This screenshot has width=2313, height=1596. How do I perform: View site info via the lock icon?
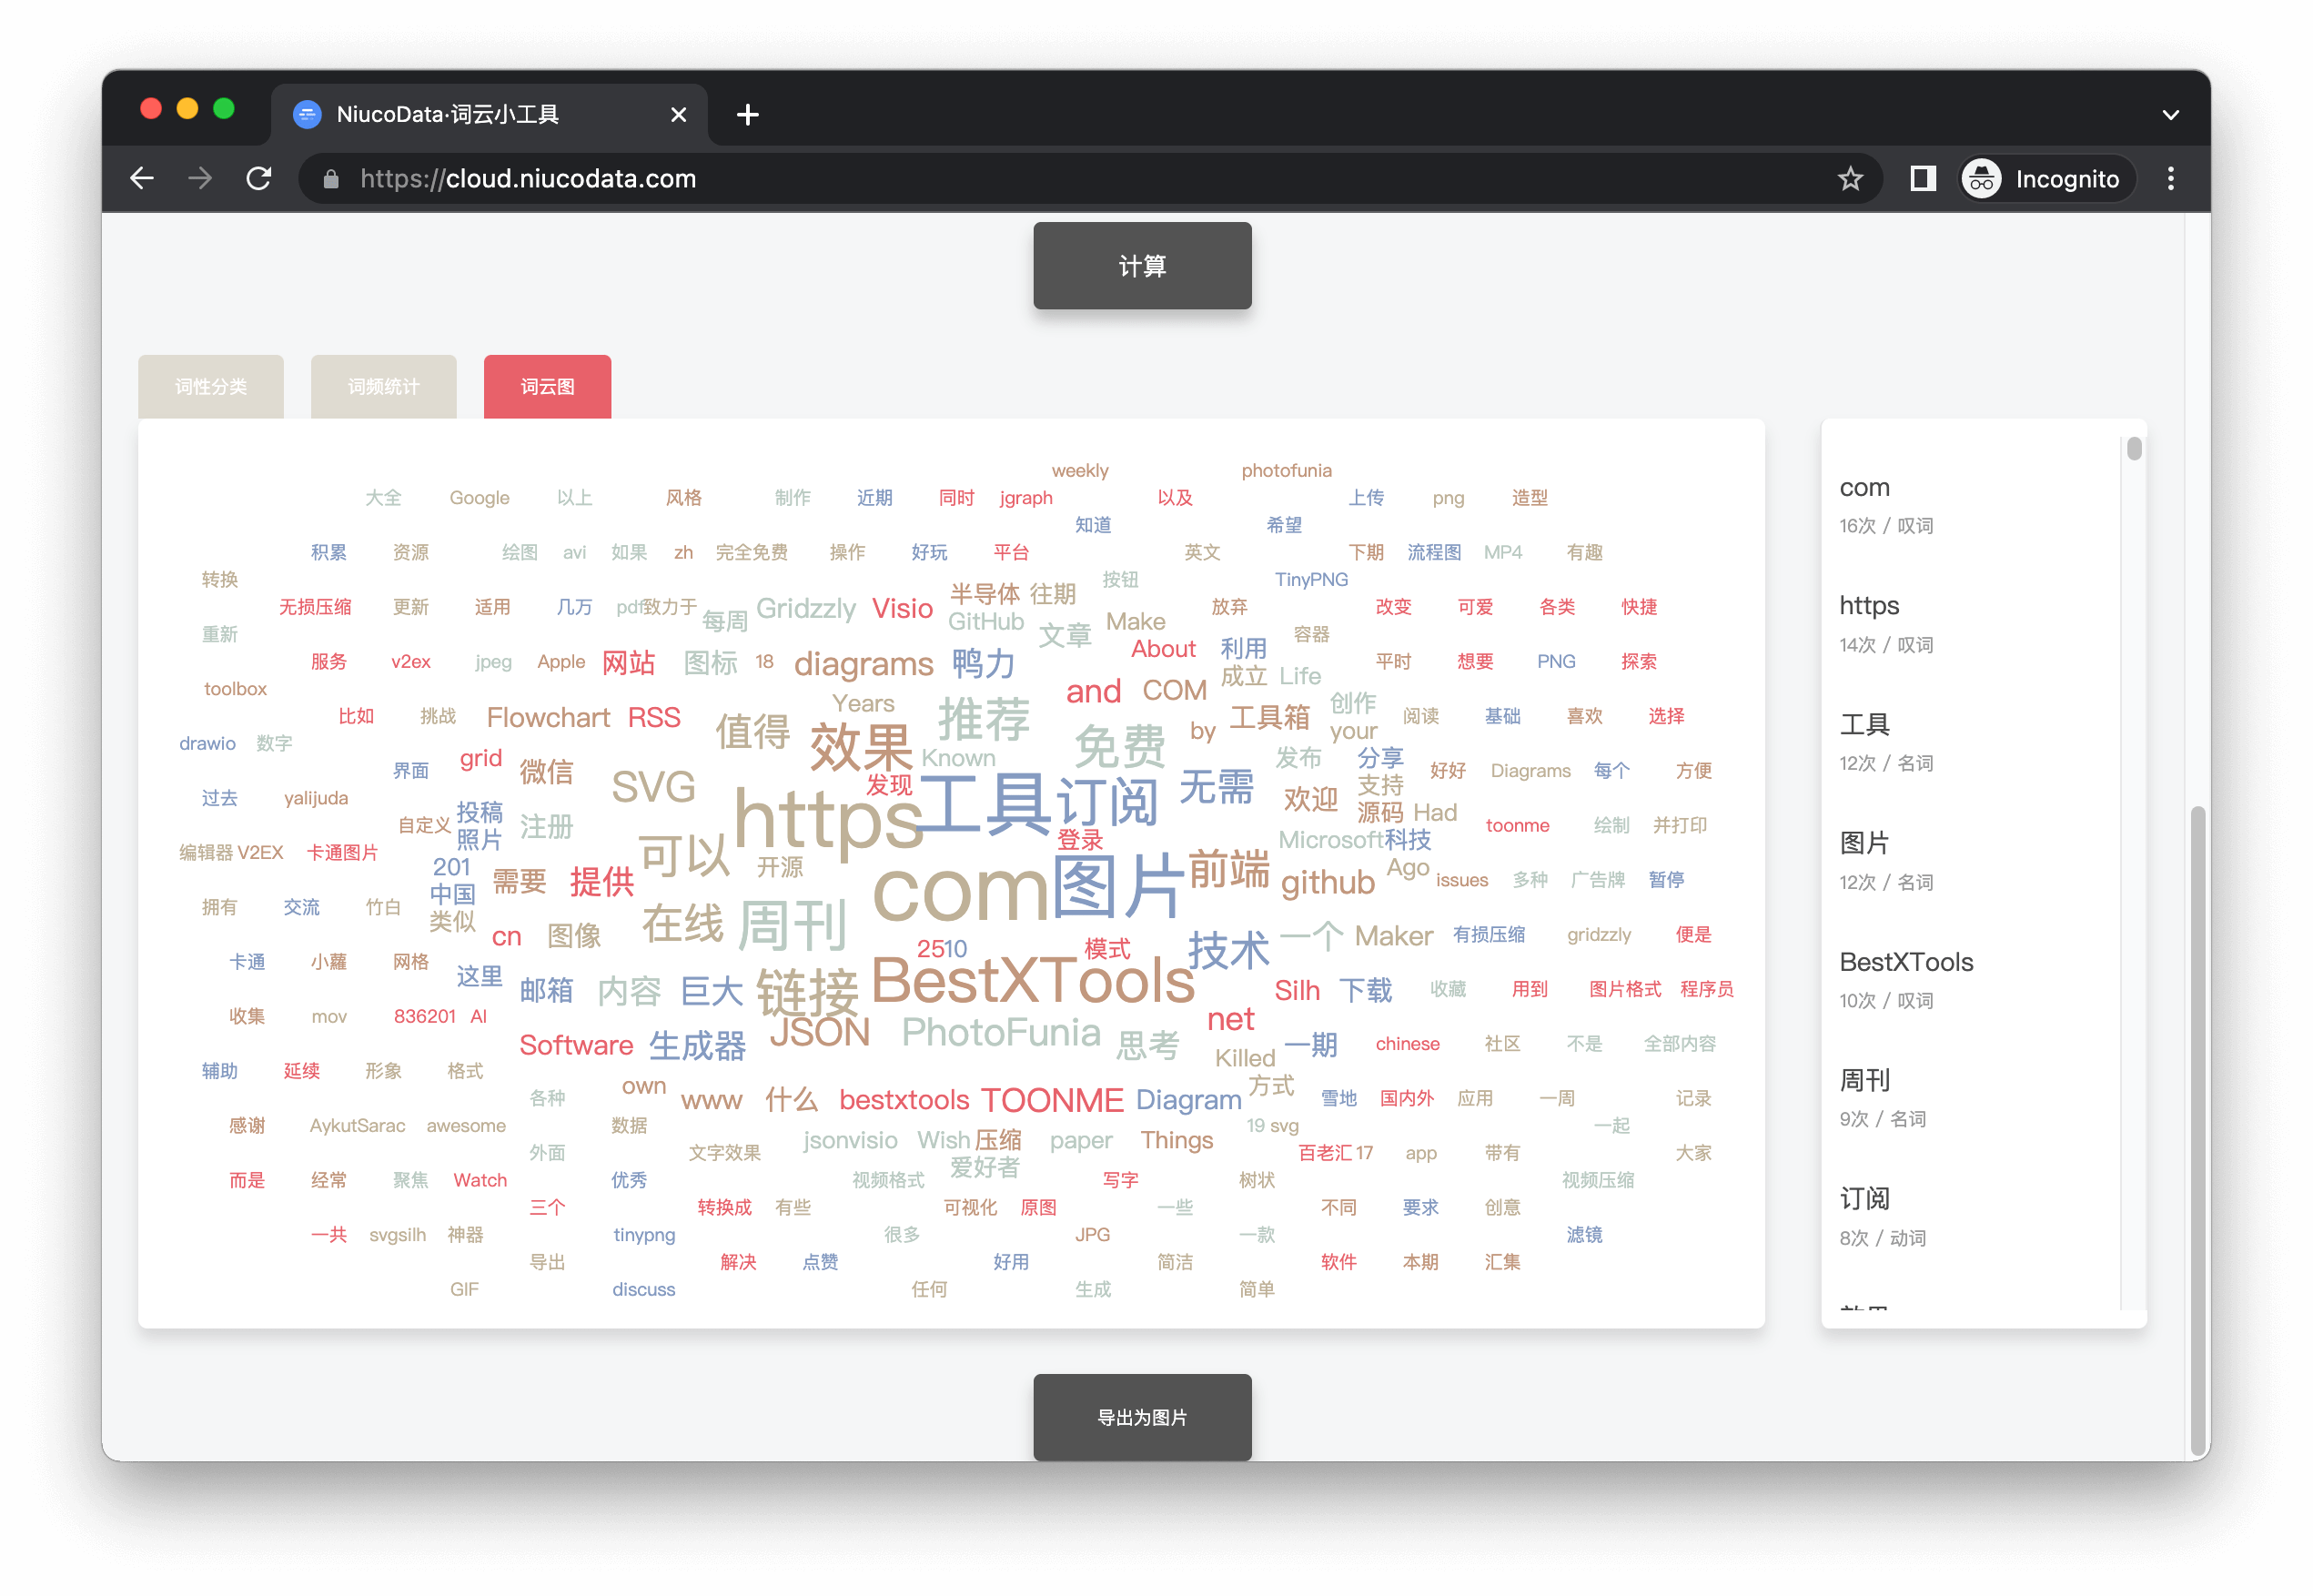331,179
